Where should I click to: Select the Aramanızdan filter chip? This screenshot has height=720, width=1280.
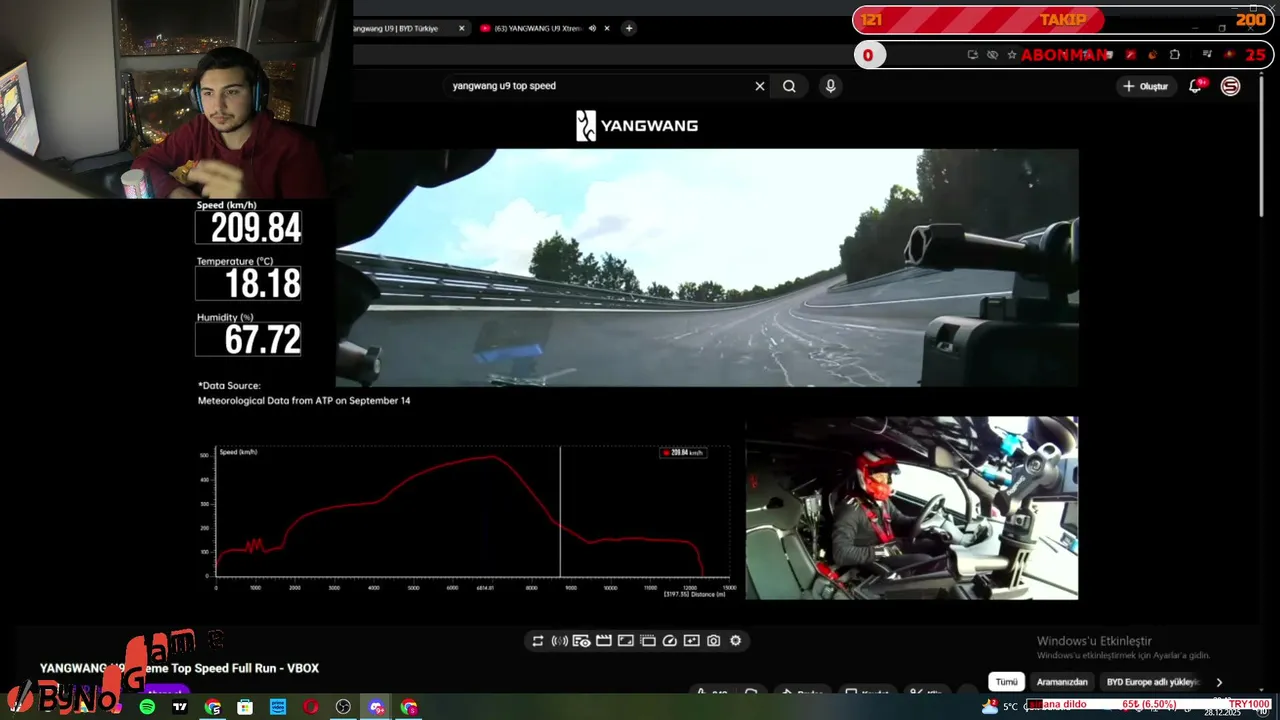pos(1062,682)
